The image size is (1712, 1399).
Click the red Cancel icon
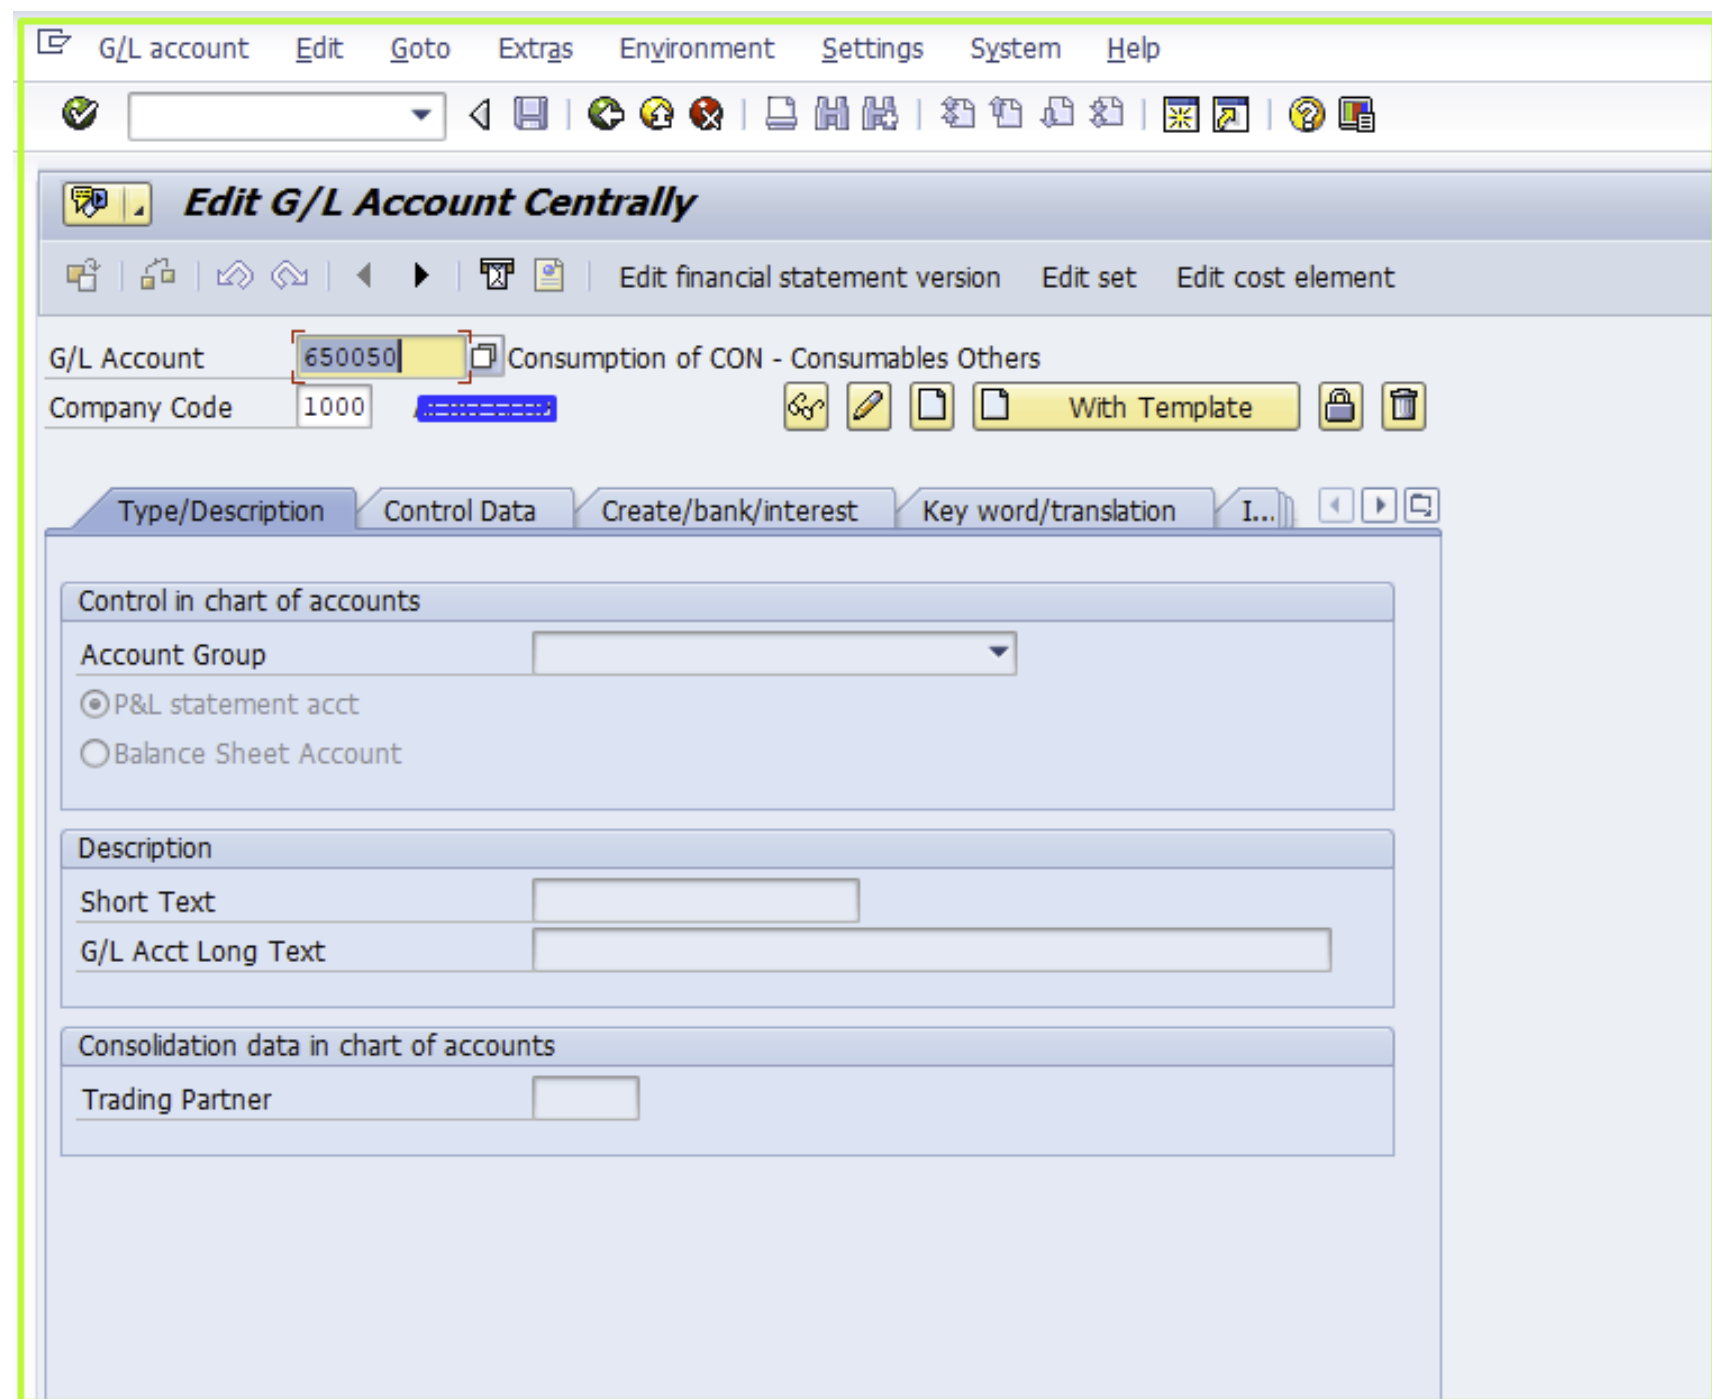pos(707,114)
